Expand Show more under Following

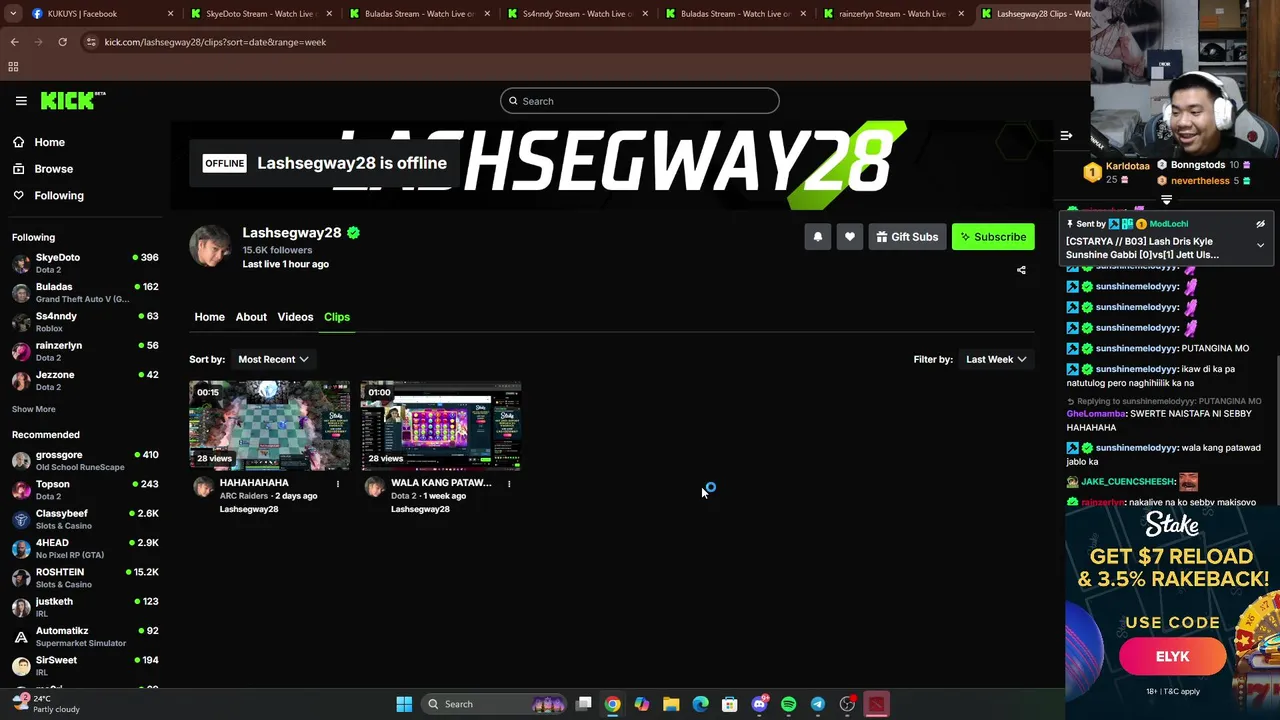[33, 409]
